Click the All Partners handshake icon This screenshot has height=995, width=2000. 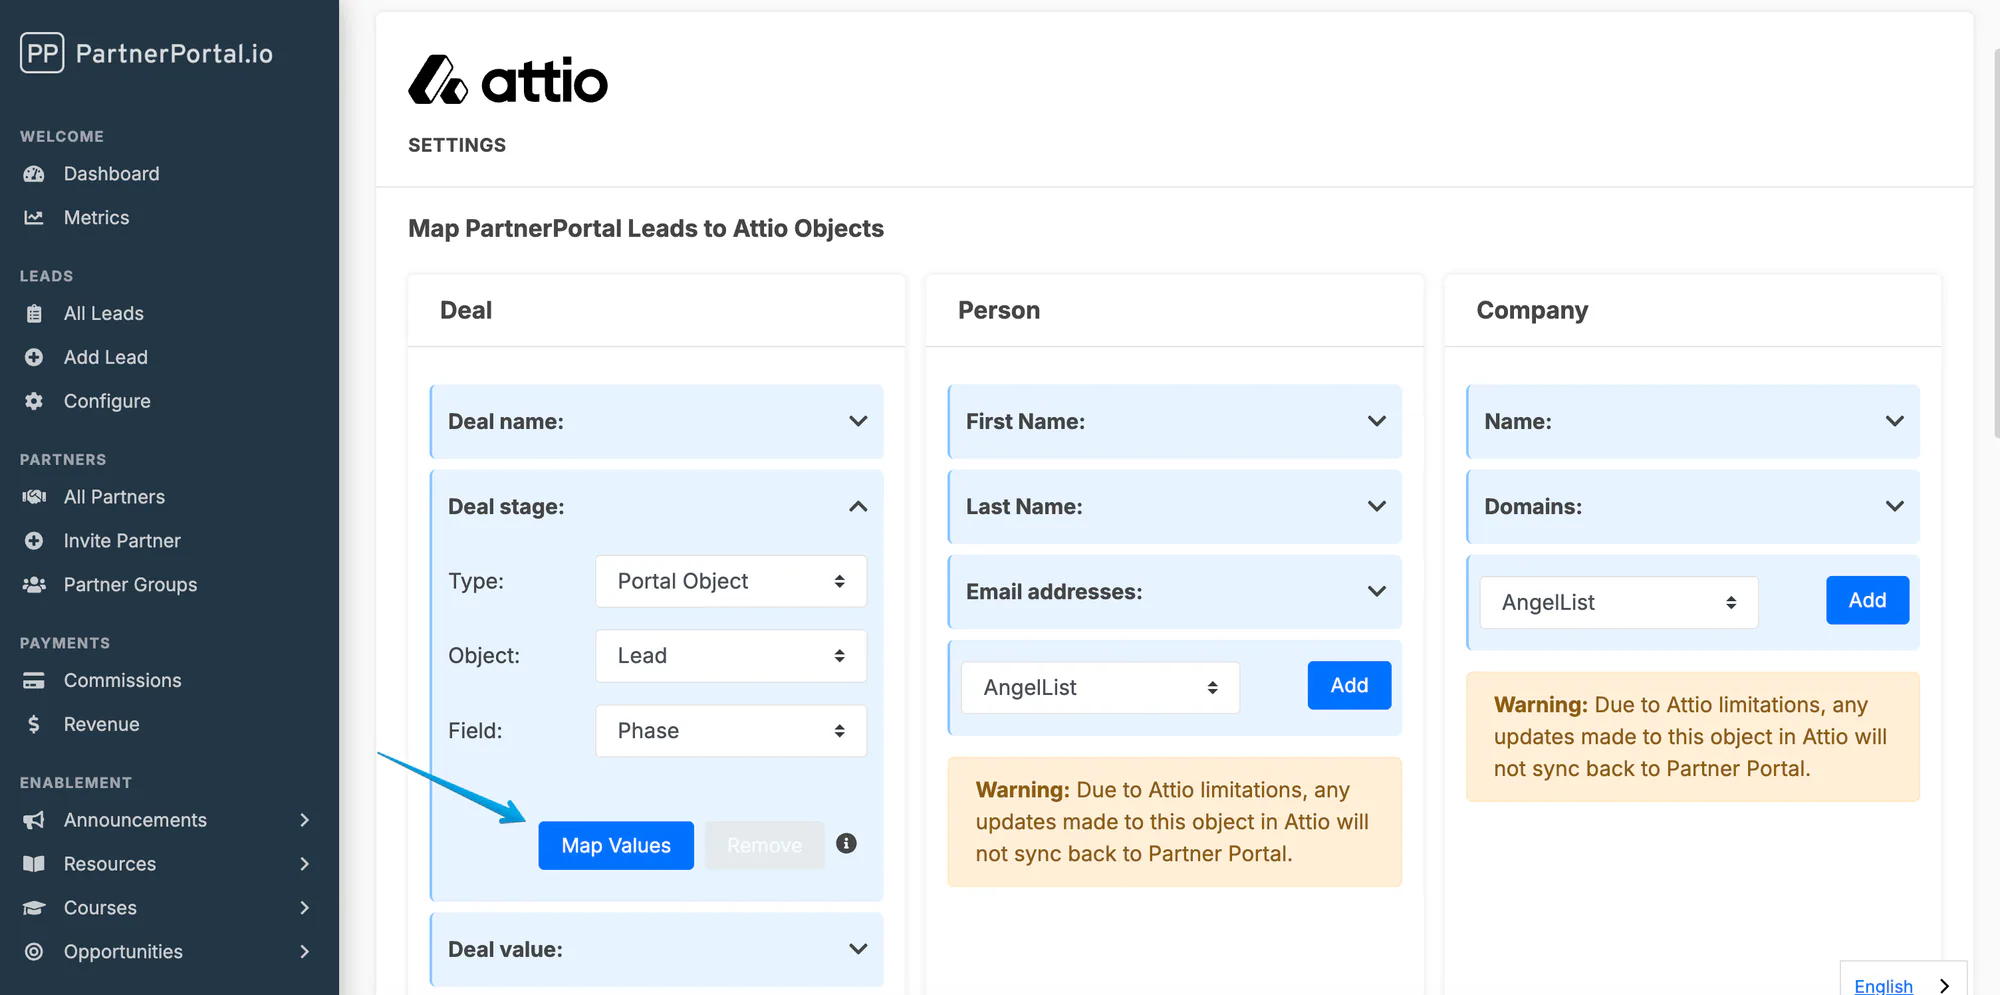[34, 497]
